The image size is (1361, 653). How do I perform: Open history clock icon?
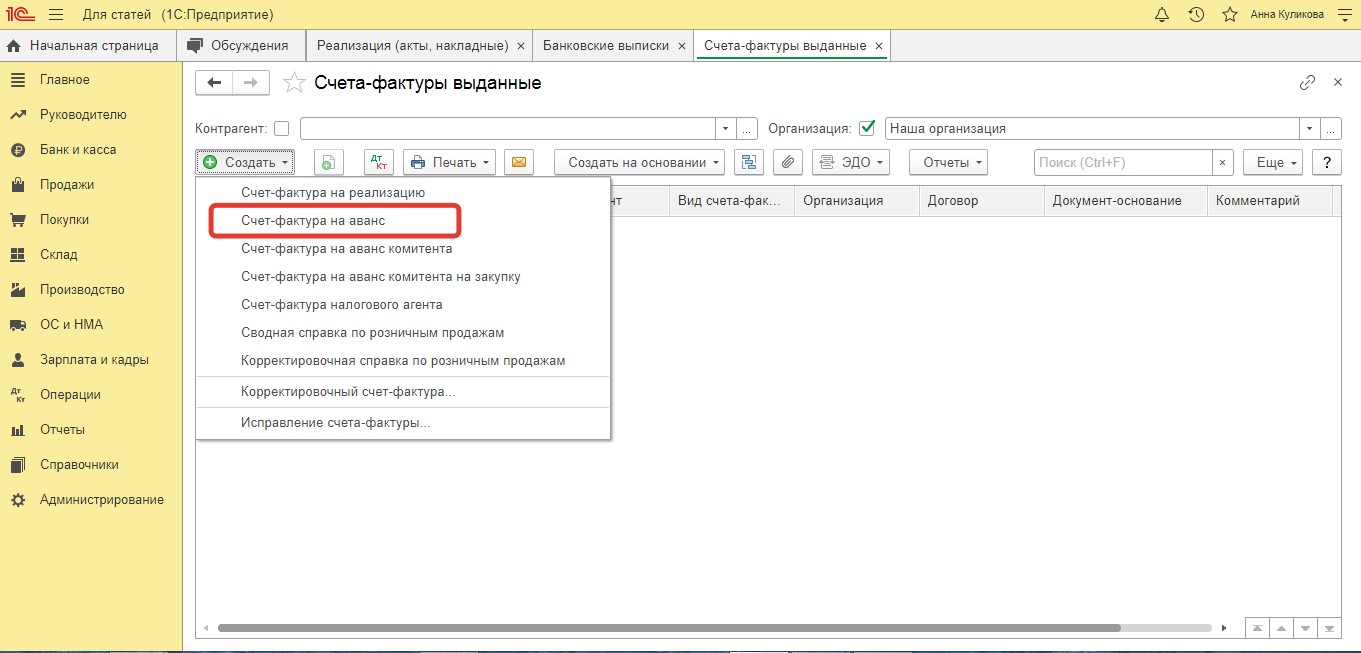(1196, 15)
